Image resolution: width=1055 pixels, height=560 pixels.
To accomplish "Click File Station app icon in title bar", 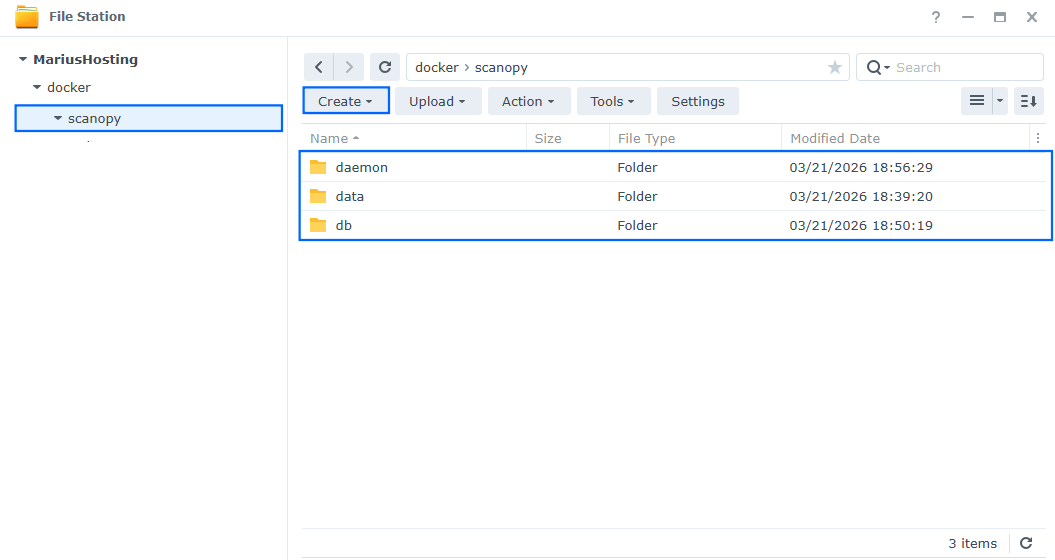I will tap(27, 17).
